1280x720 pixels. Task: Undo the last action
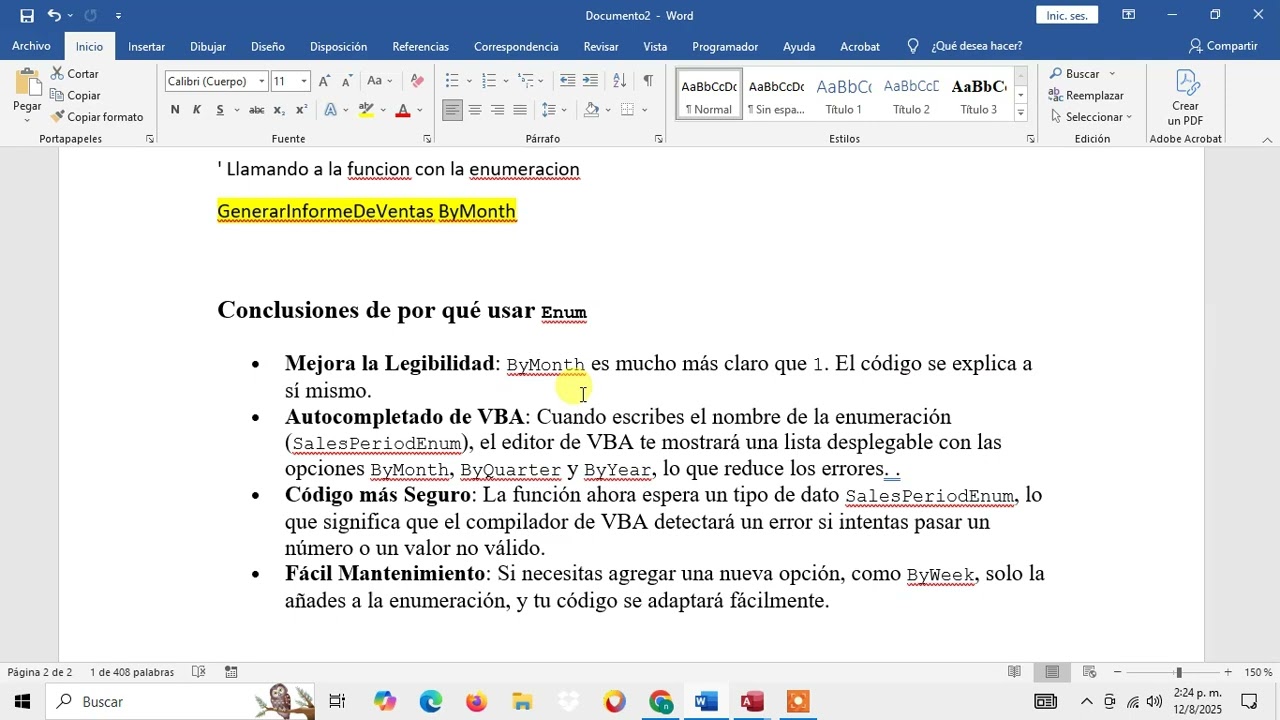(54, 15)
